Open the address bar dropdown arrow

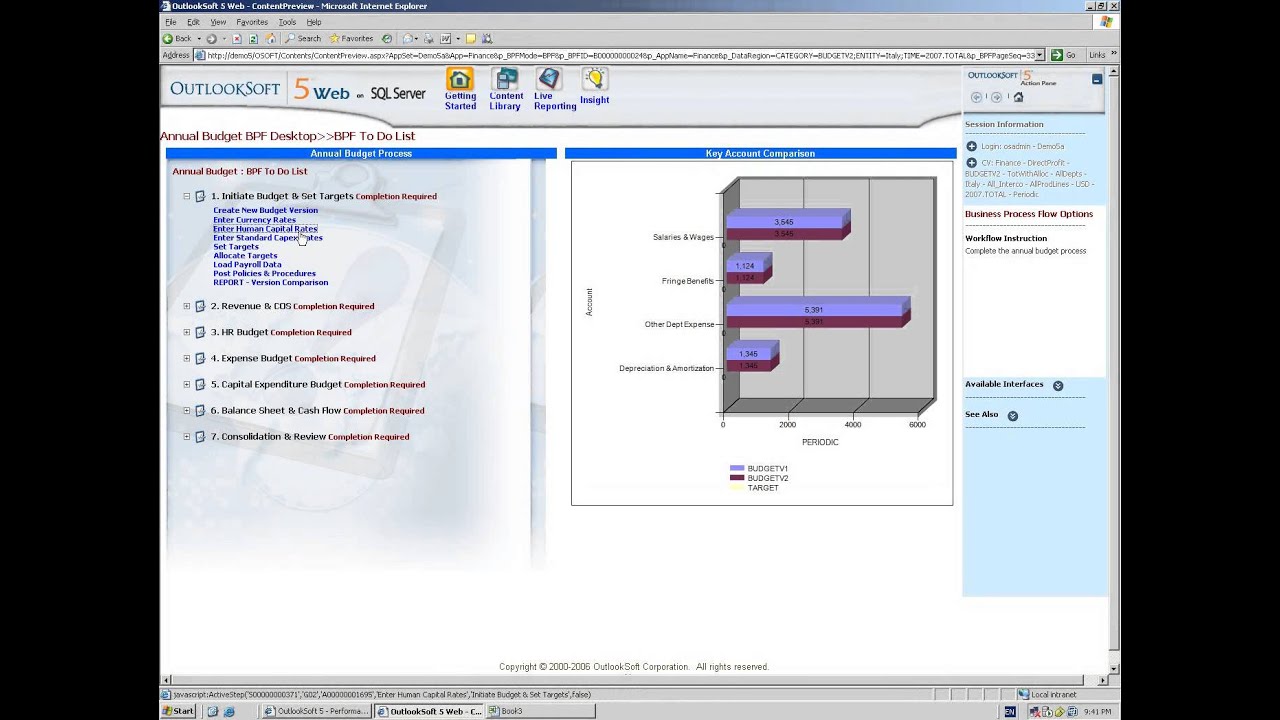point(1039,55)
